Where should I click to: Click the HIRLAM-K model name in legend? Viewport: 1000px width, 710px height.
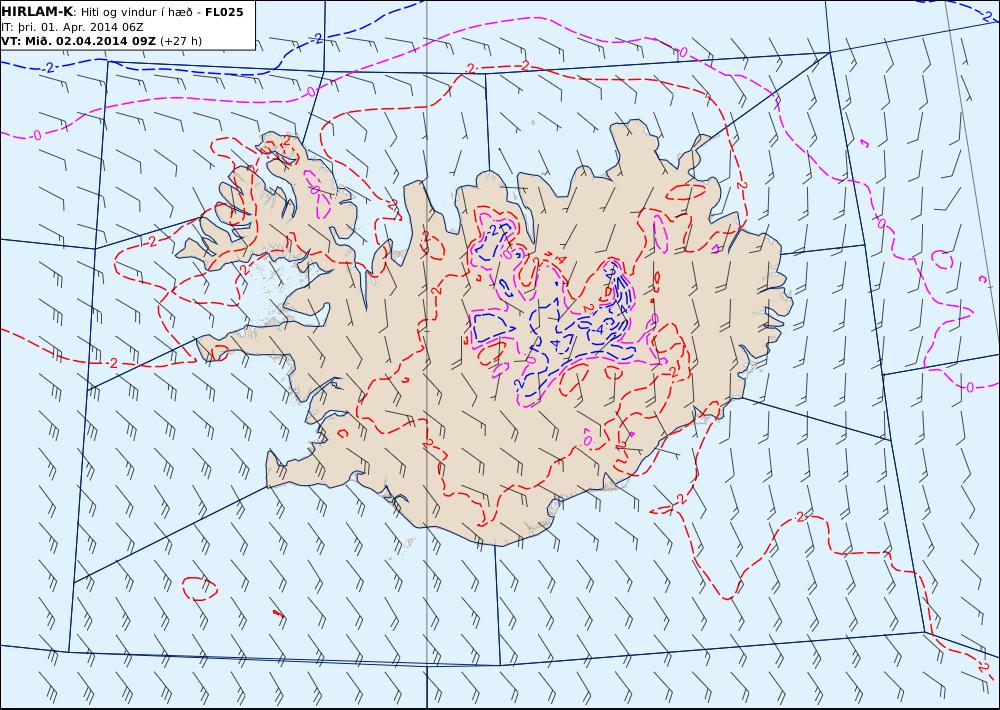point(38,12)
